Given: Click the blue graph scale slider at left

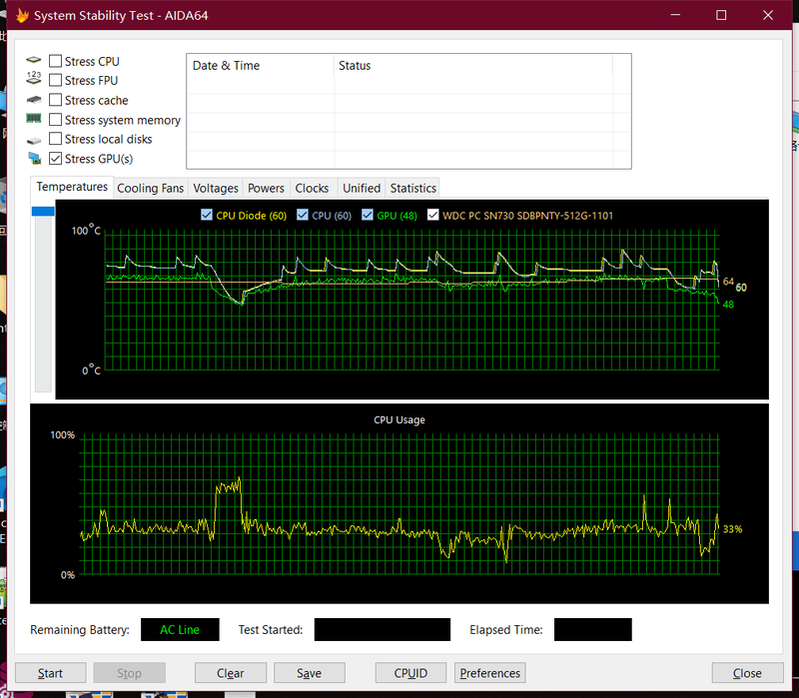Looking at the screenshot, I should pos(43,211).
